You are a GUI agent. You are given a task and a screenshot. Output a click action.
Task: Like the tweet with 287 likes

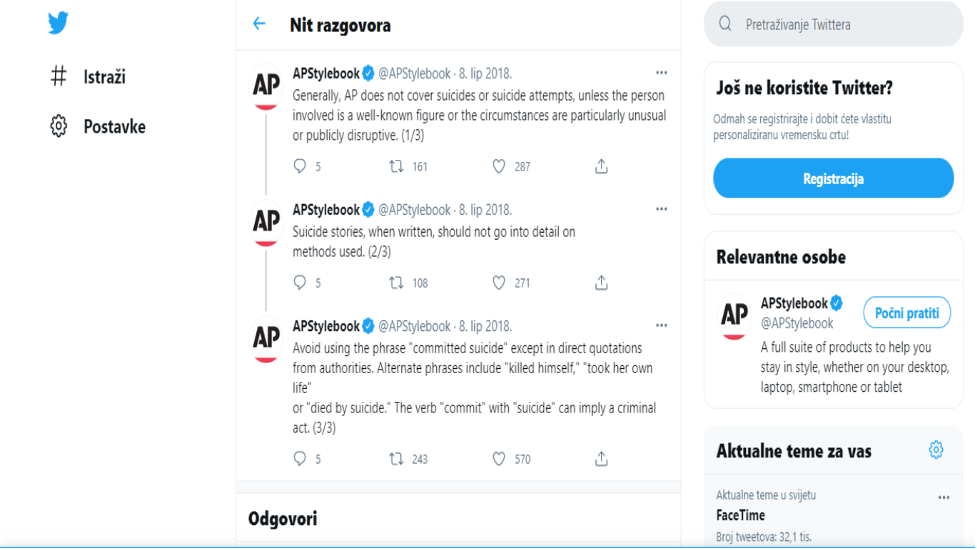[x=498, y=166]
